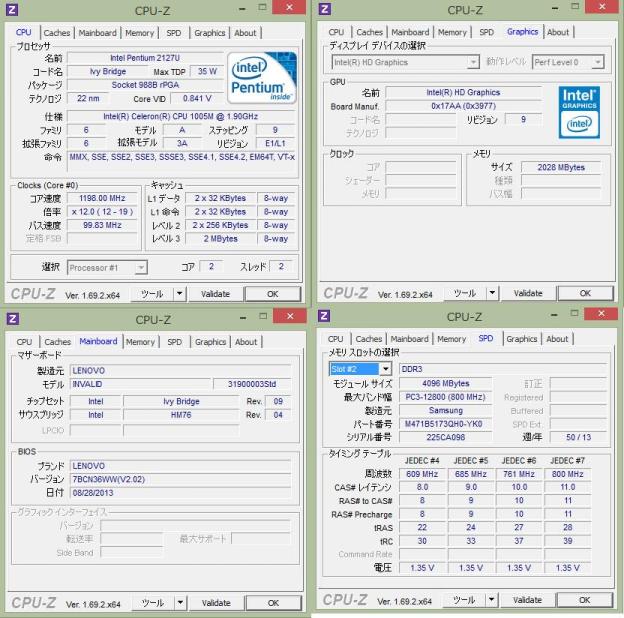Screen dimensions: 624x618
Task: Click the M471B5173QH0-YK0 part number
Action: [x=445, y=424]
